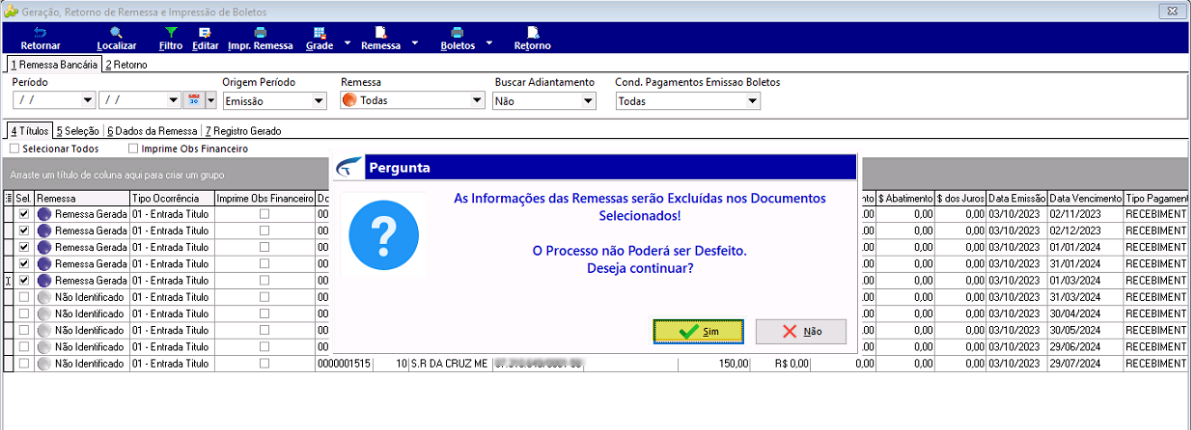Click the Retorno toolbar icon
Image resolution: width=1191 pixels, height=430 pixels.
pyautogui.click(x=532, y=33)
